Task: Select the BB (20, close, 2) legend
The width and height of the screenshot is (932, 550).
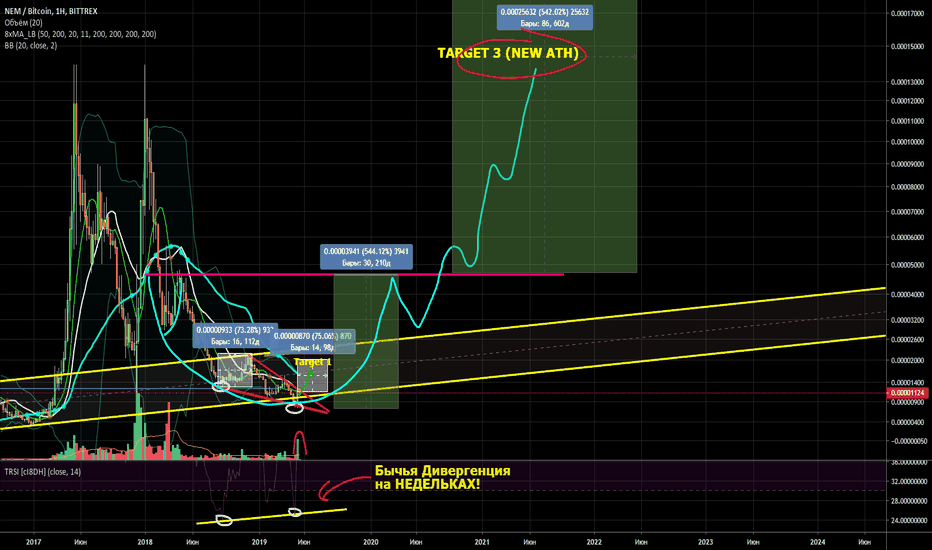Action: click(31, 46)
